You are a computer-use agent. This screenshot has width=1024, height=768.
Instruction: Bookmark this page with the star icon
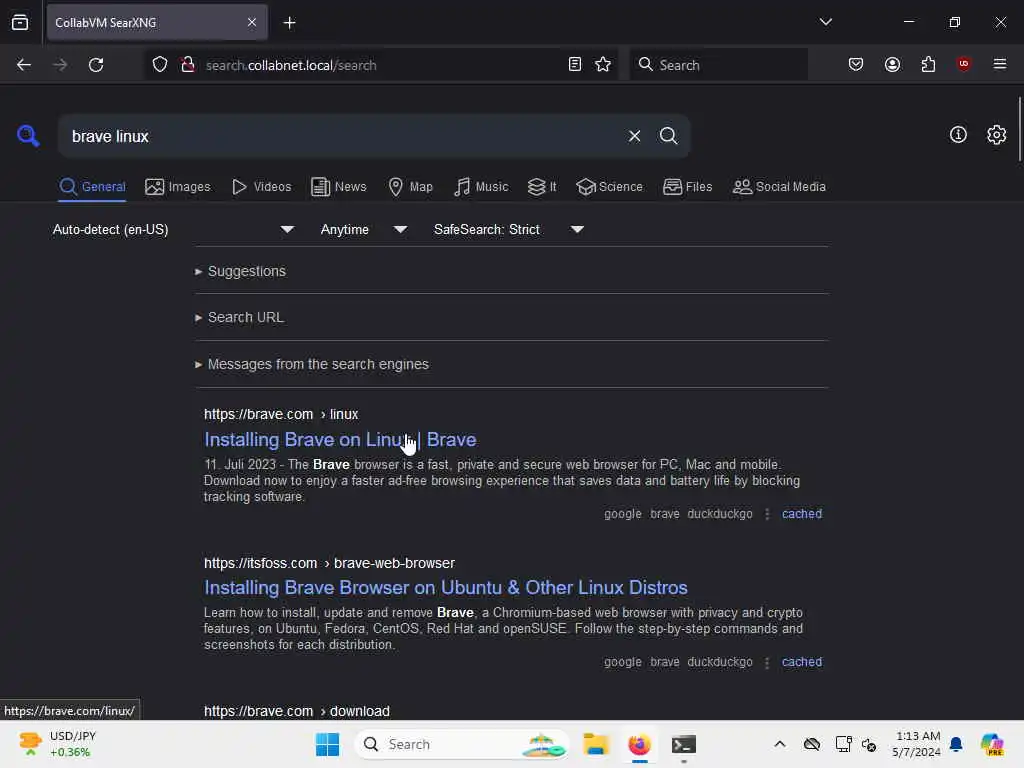(603, 65)
